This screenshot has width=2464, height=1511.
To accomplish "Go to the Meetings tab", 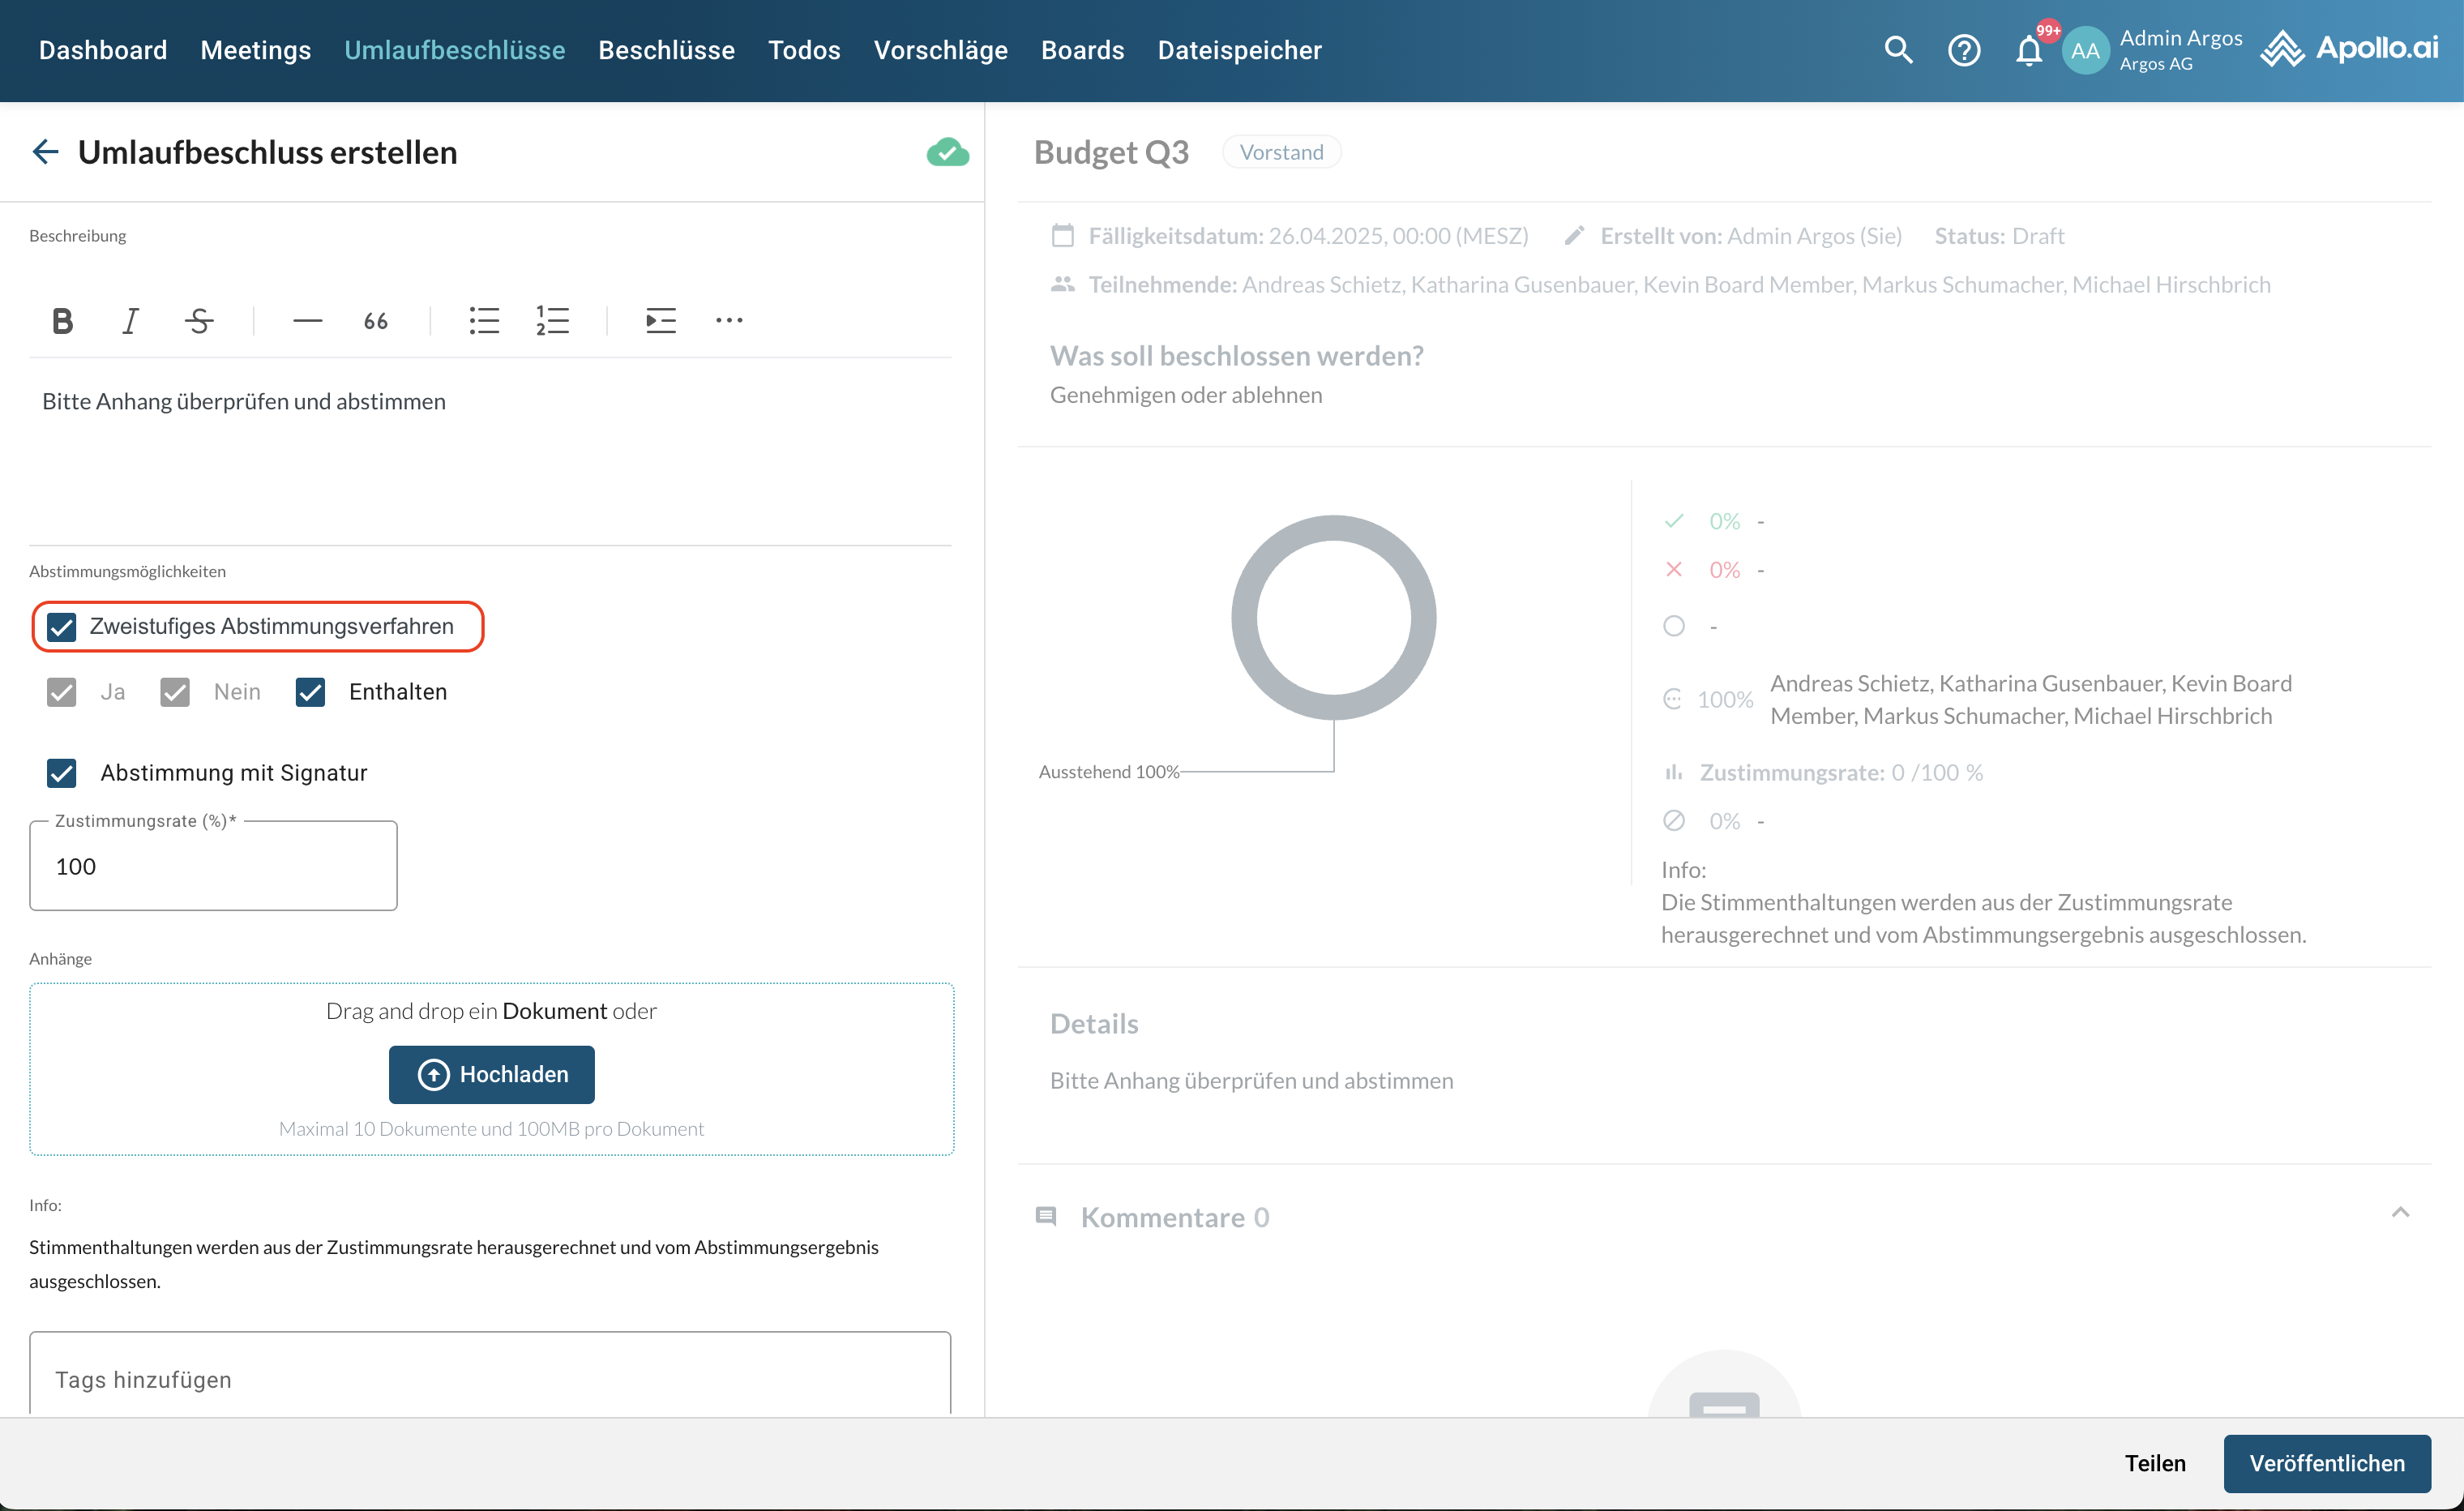I will click(x=255, y=50).
